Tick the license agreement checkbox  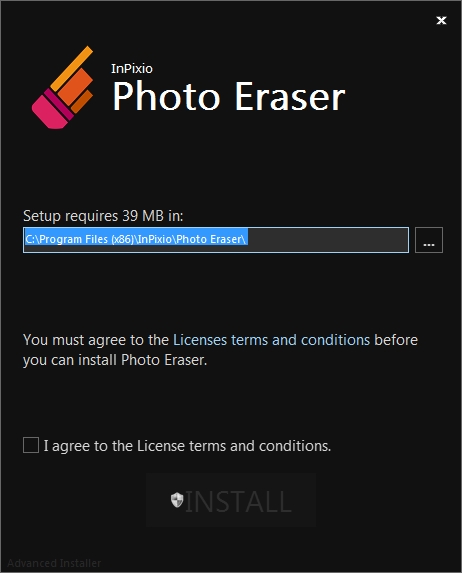[31, 445]
